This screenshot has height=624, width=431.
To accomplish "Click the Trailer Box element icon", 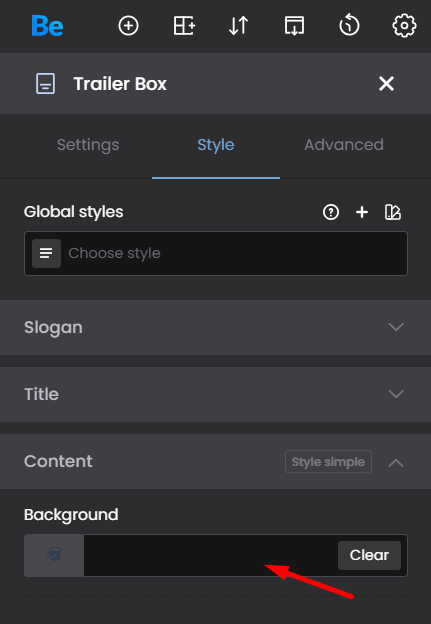I will click(45, 84).
